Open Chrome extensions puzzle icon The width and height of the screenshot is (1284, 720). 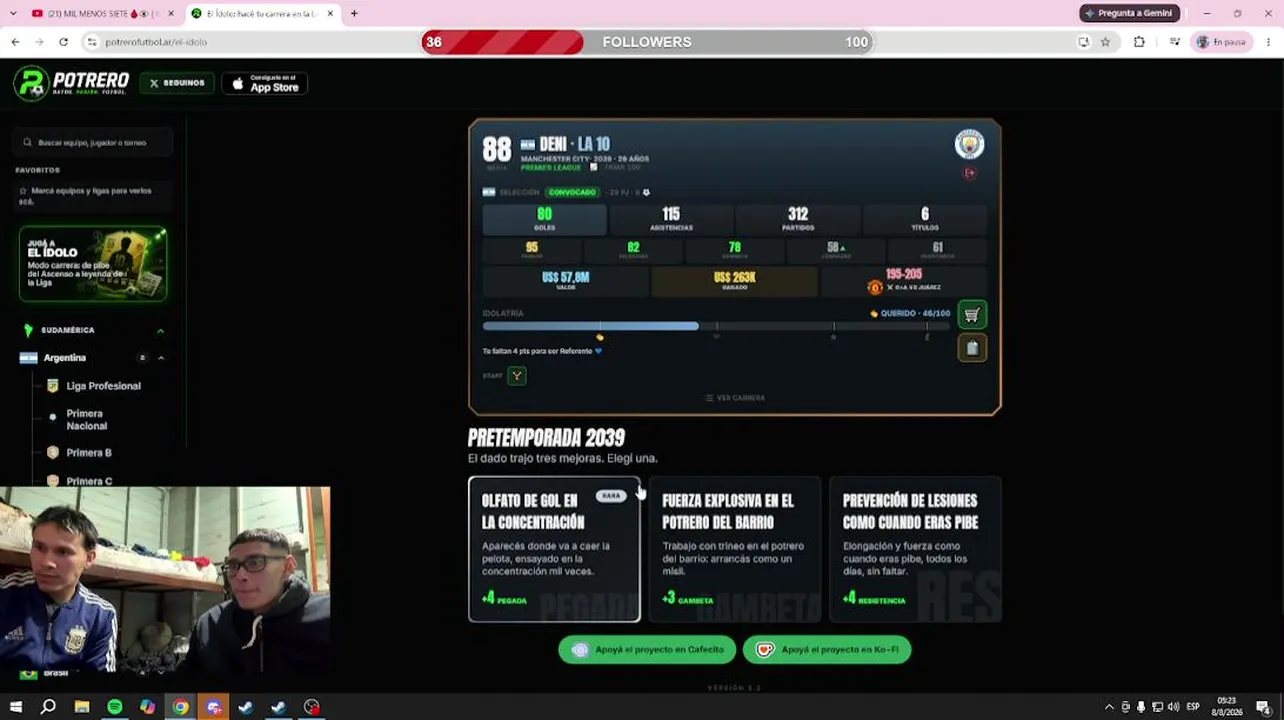[1139, 42]
